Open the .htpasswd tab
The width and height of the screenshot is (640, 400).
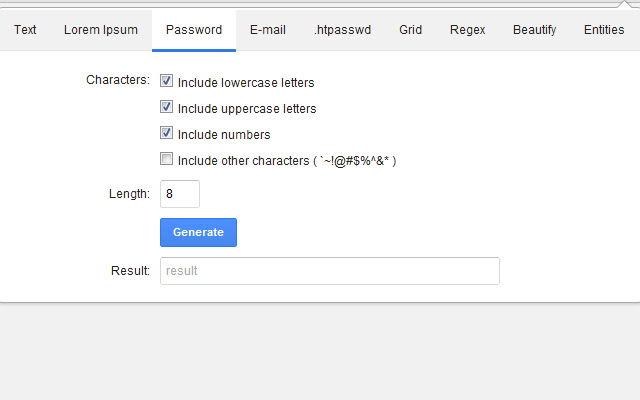(x=342, y=30)
